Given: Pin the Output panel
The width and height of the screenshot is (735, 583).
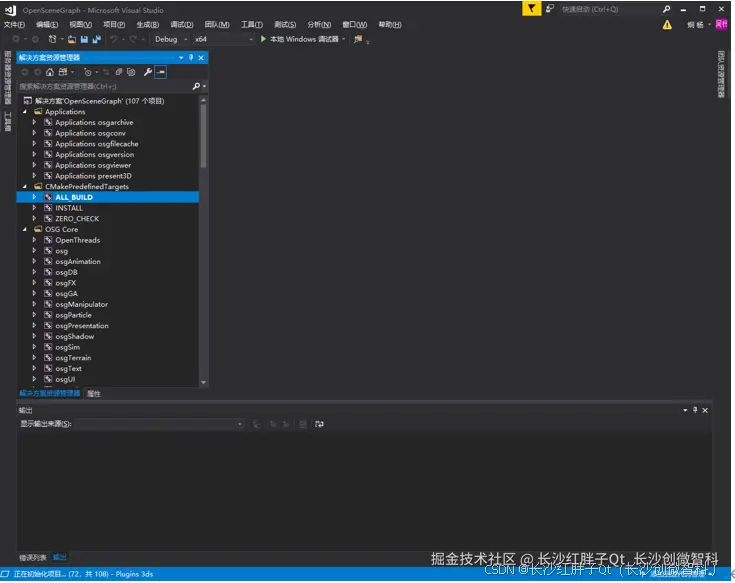Looking at the screenshot, I should click(695, 410).
